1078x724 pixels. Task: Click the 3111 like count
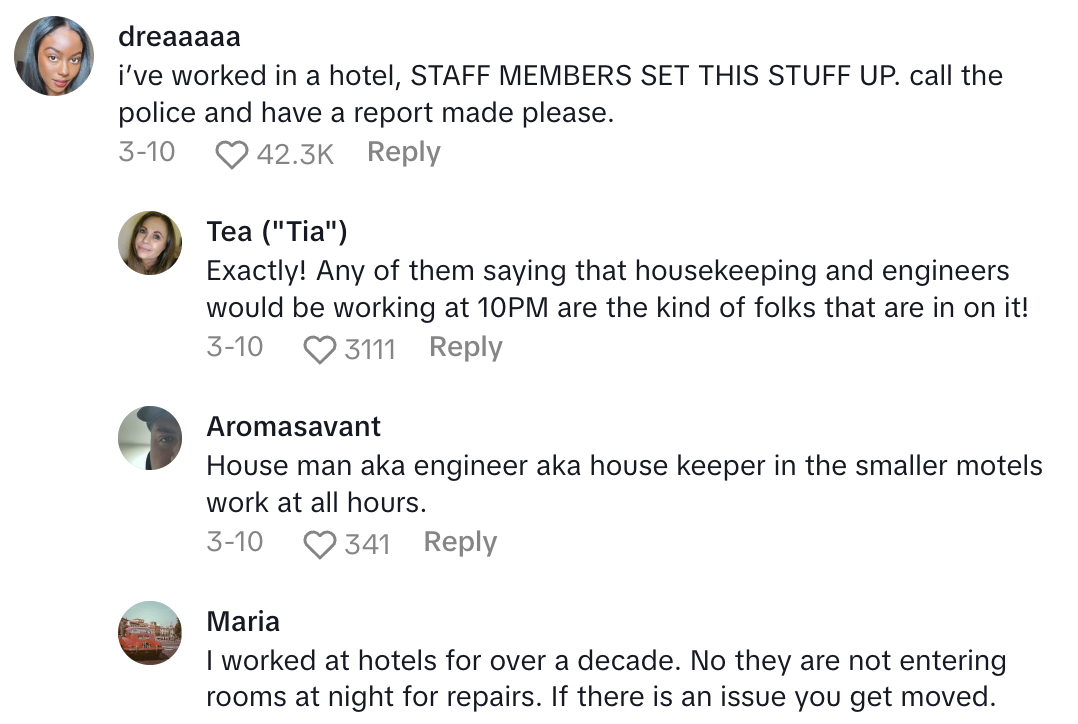pos(370,349)
